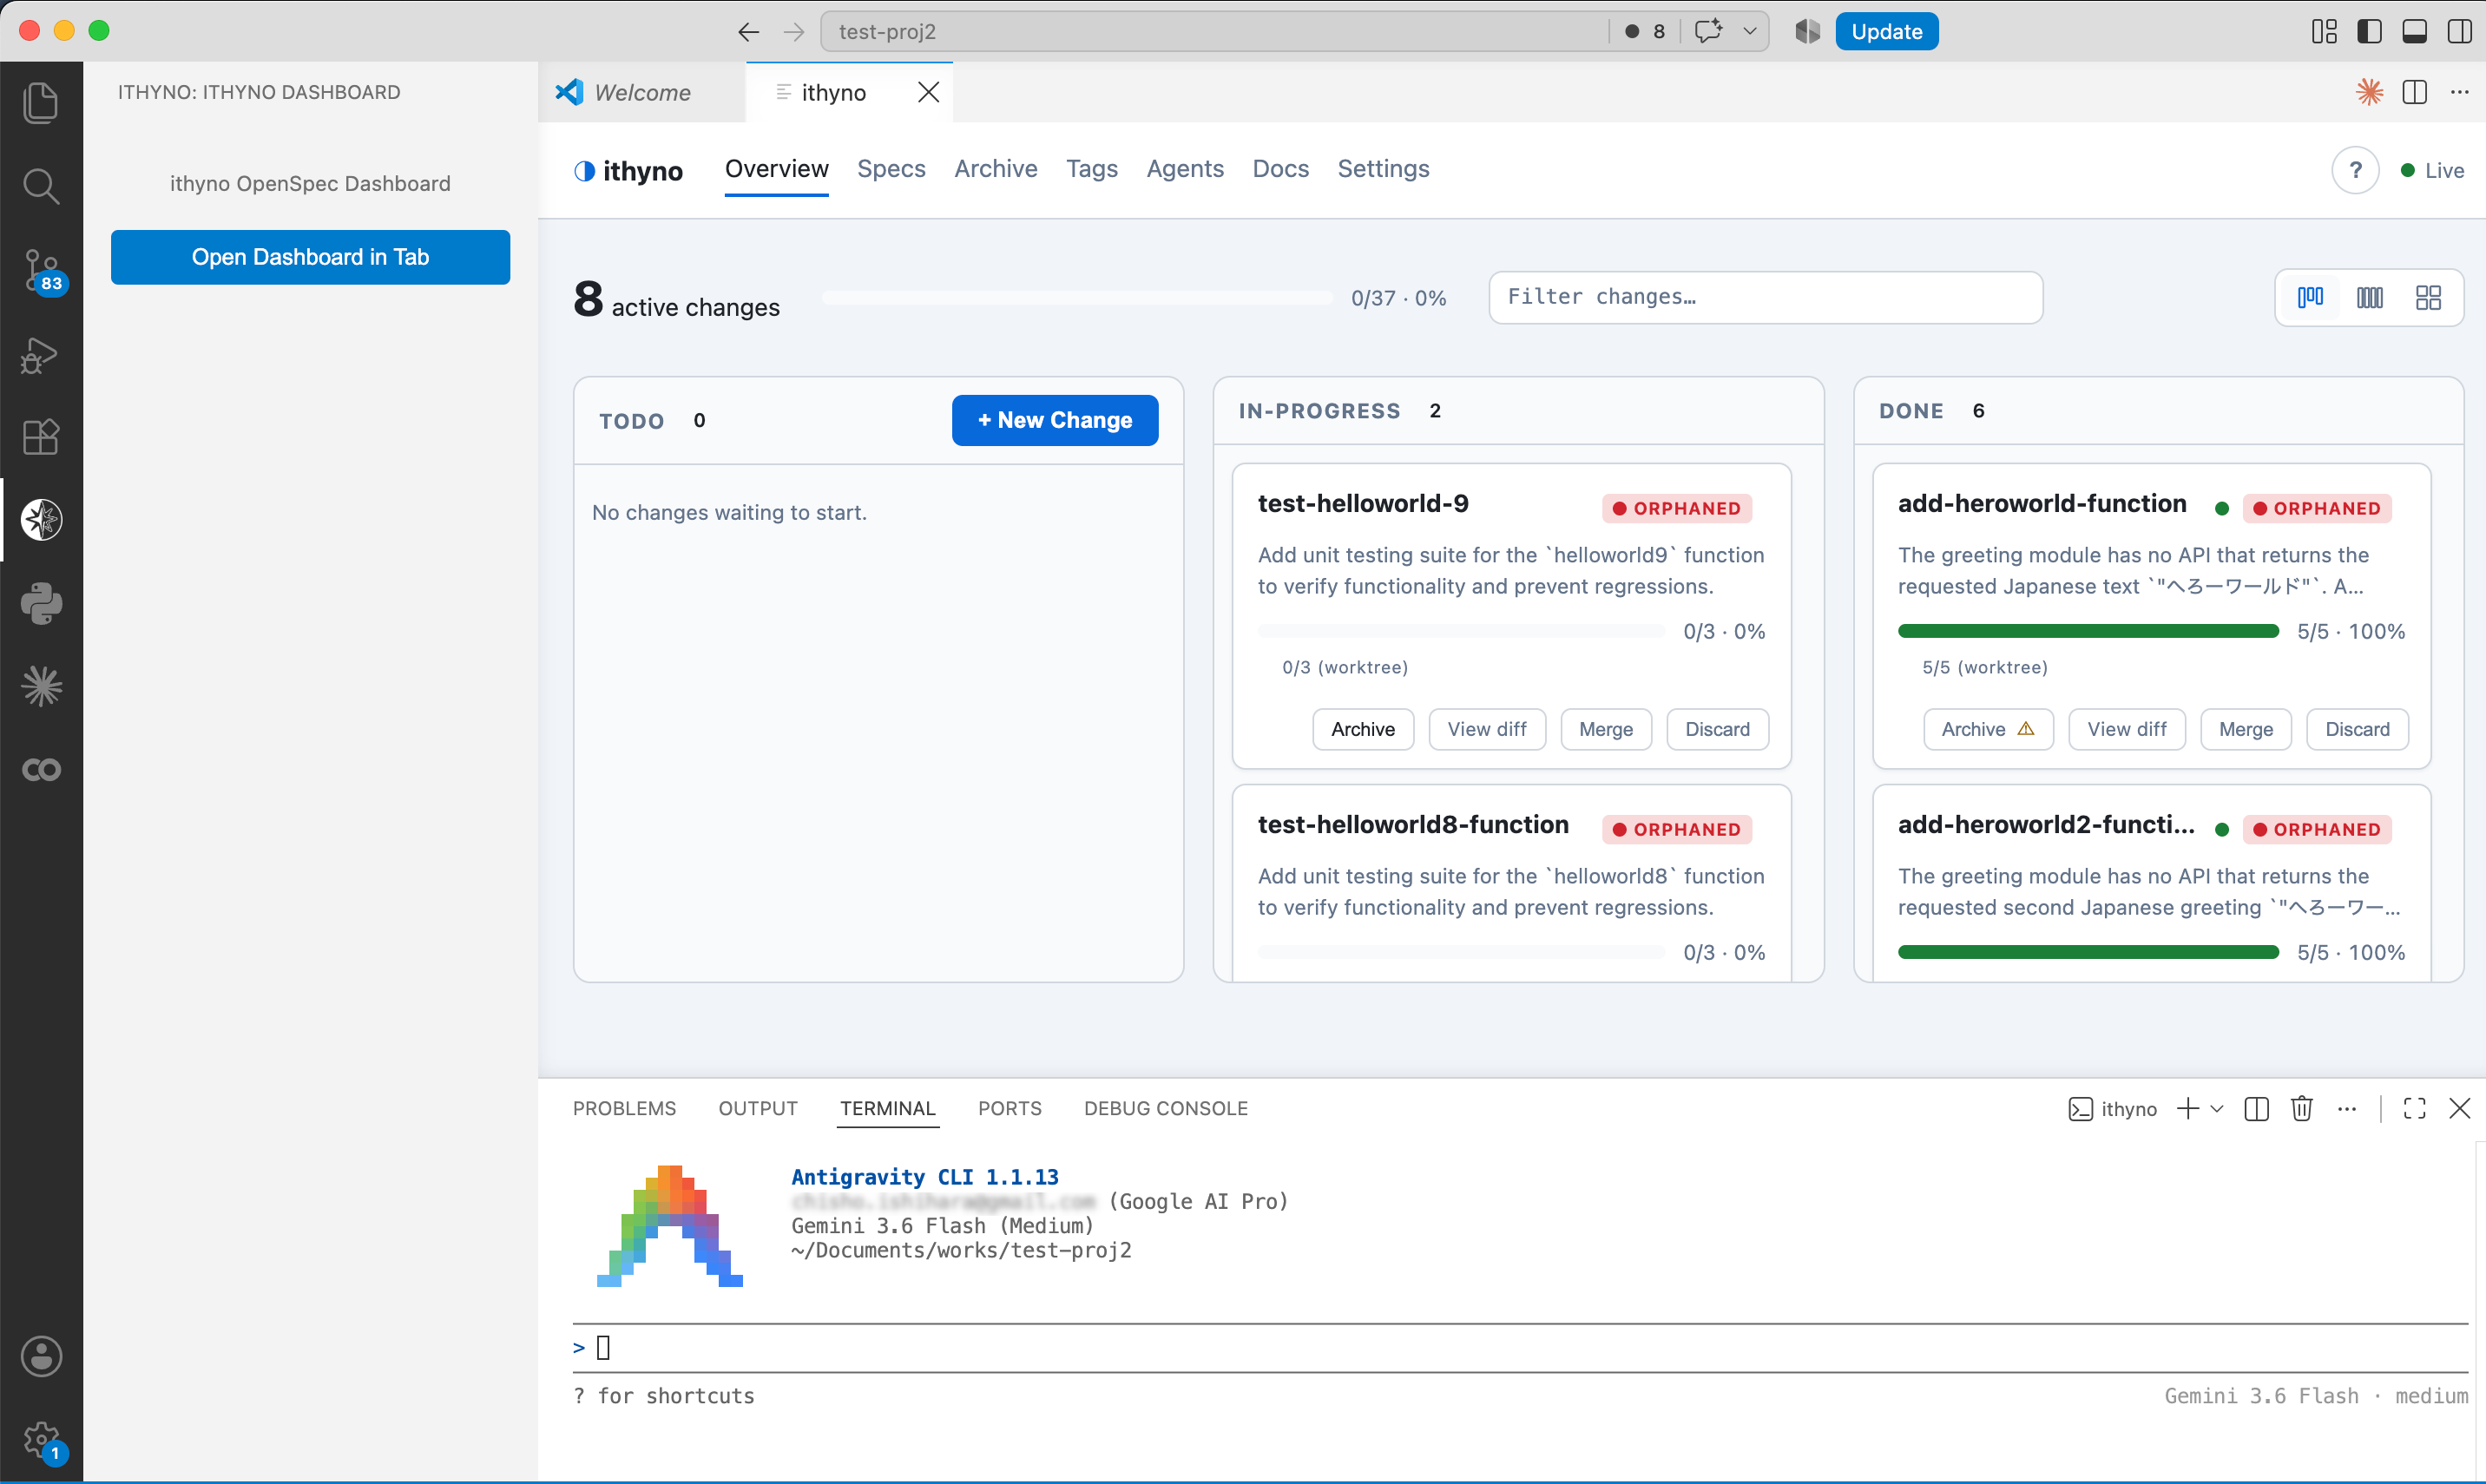Open the CO icon view in activity bar
This screenshot has height=1484, width=2486.
click(x=41, y=770)
